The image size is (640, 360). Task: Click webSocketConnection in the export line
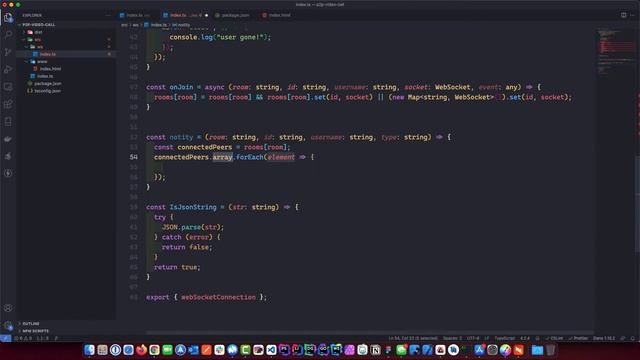coord(218,297)
